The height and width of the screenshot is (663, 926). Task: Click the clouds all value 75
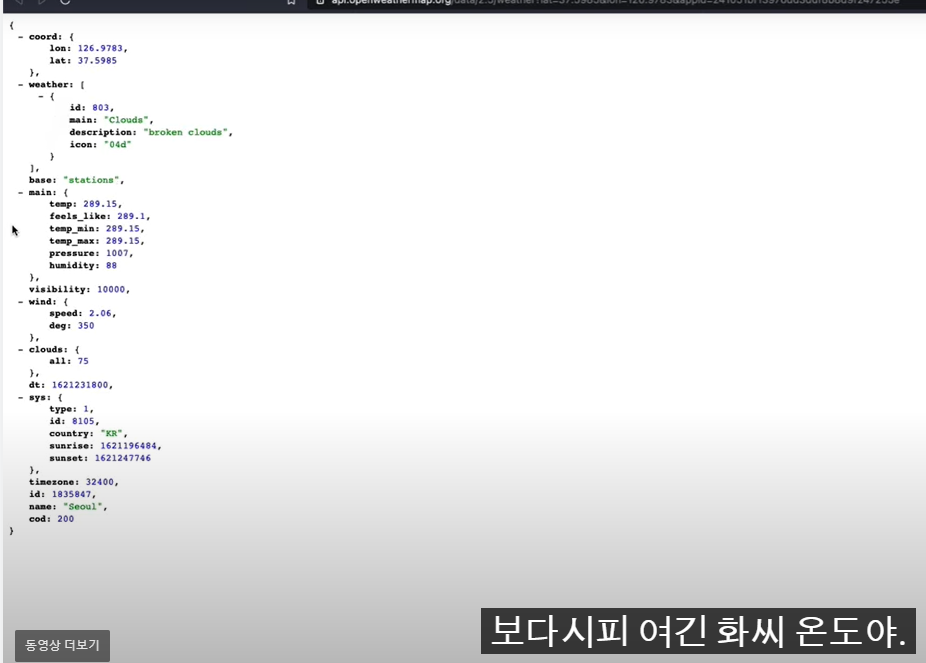coord(83,361)
